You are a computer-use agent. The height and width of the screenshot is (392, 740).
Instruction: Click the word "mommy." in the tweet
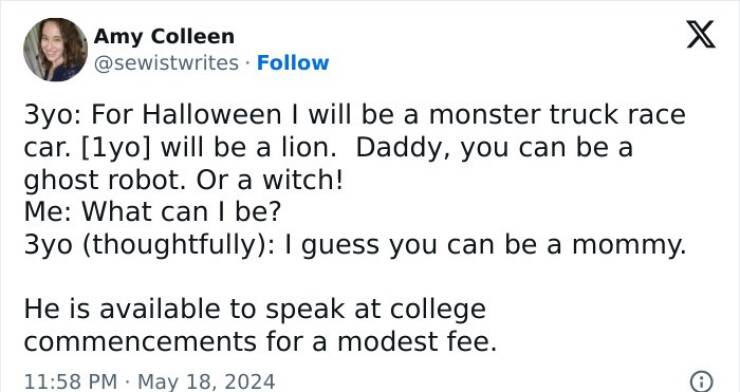pyautogui.click(x=629, y=246)
